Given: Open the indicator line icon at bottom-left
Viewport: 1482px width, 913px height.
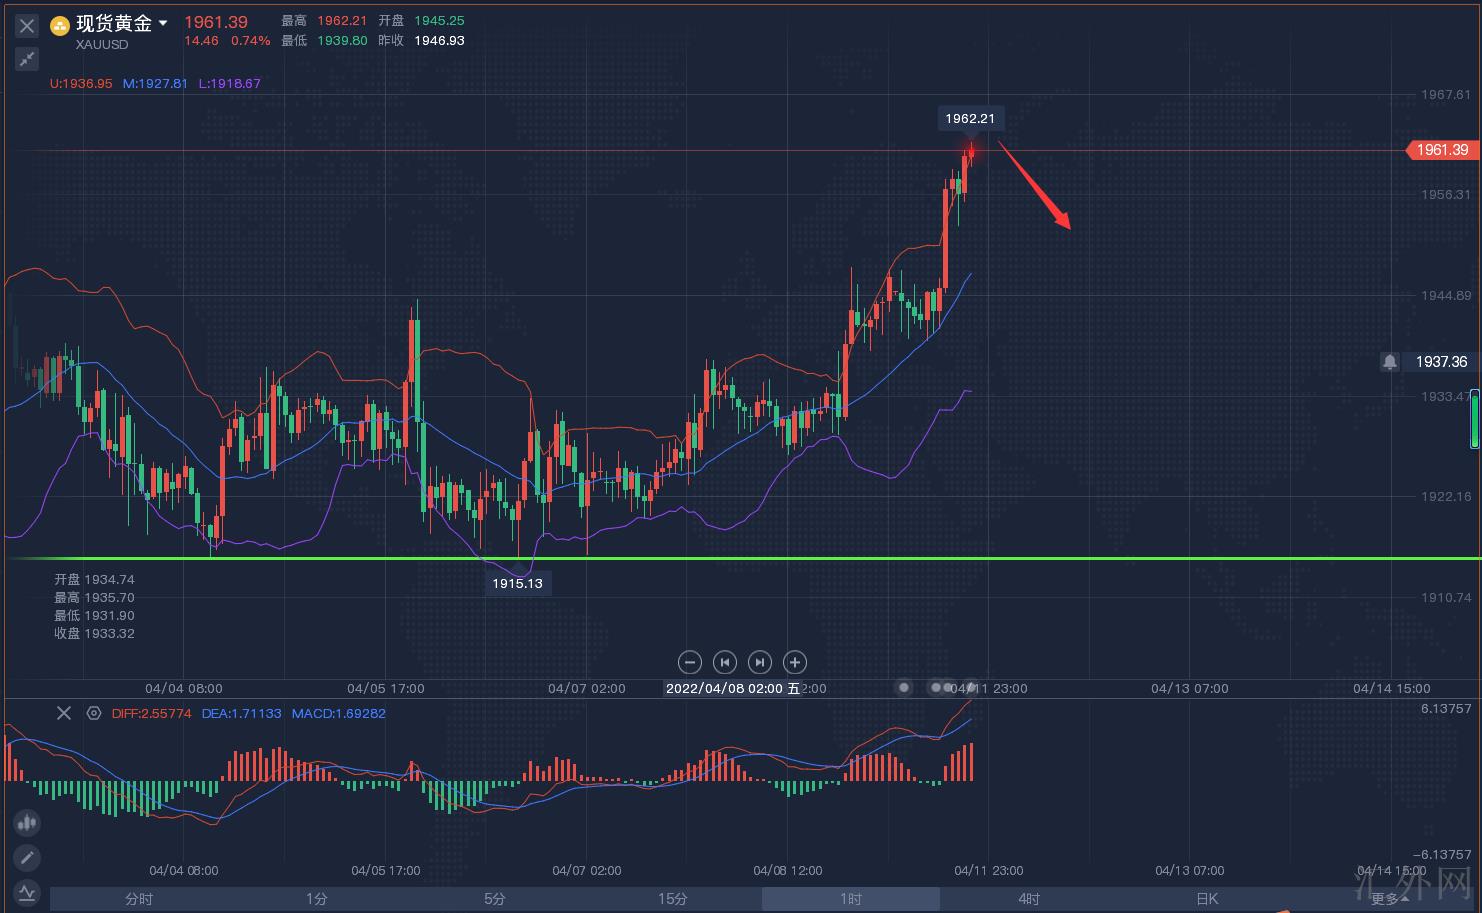Looking at the screenshot, I should click(x=27, y=892).
